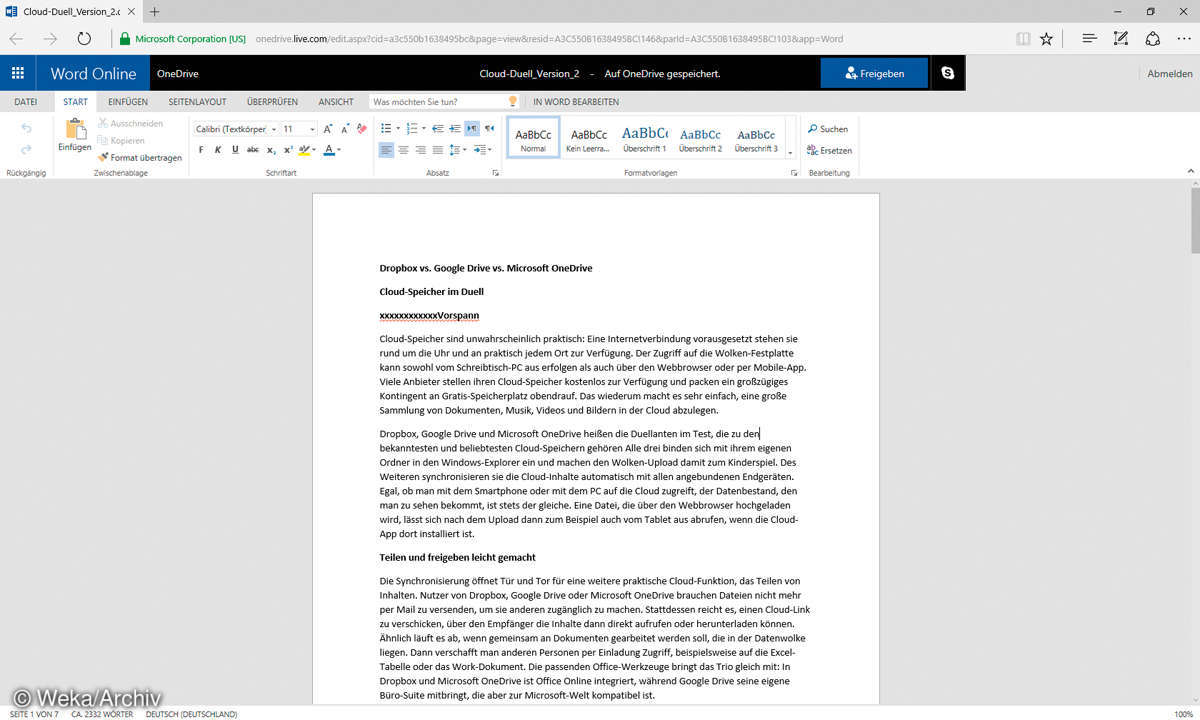The width and height of the screenshot is (1200, 720).
Task: Apply the Normal style thumbnail
Action: point(533,137)
